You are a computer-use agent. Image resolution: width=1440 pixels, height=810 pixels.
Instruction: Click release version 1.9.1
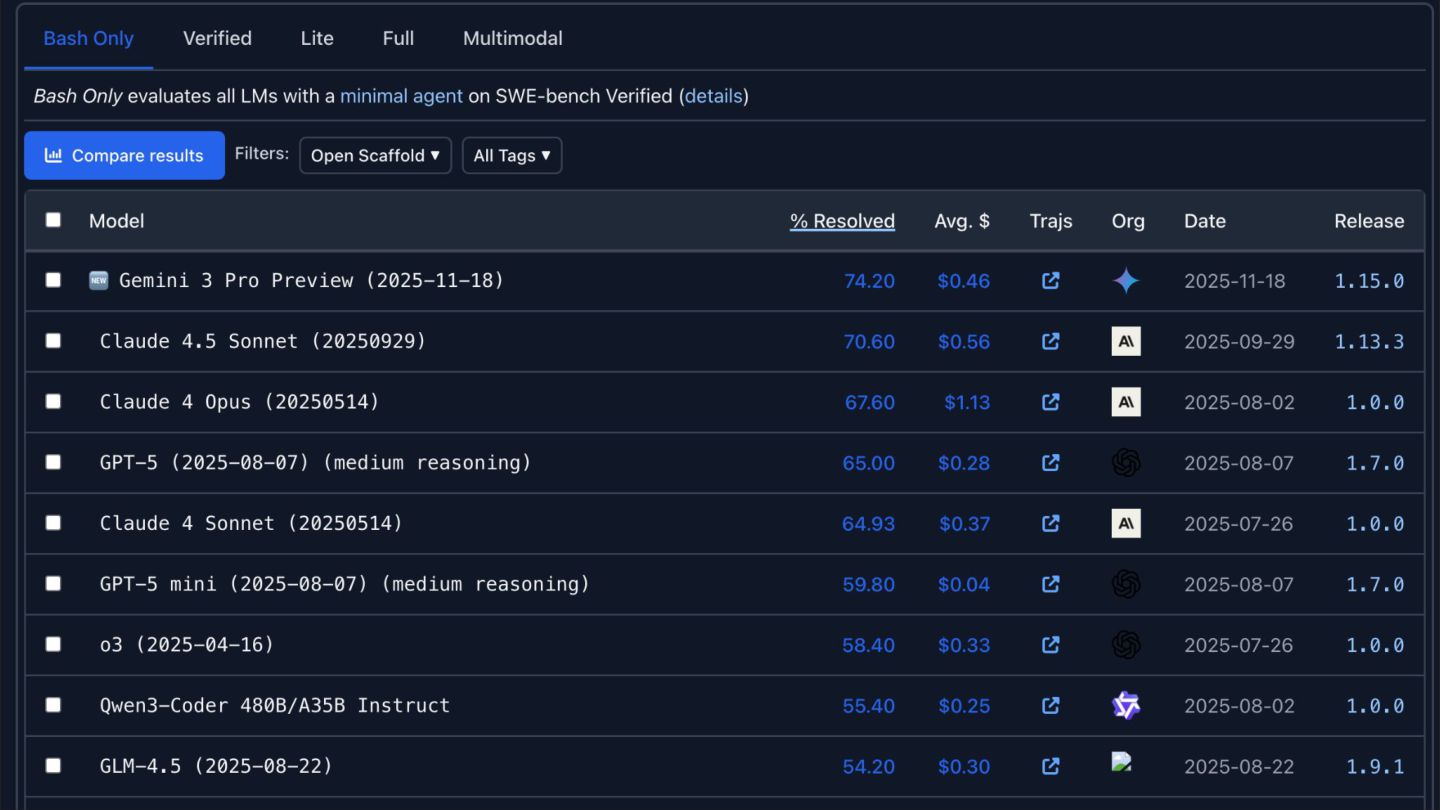[1375, 767]
